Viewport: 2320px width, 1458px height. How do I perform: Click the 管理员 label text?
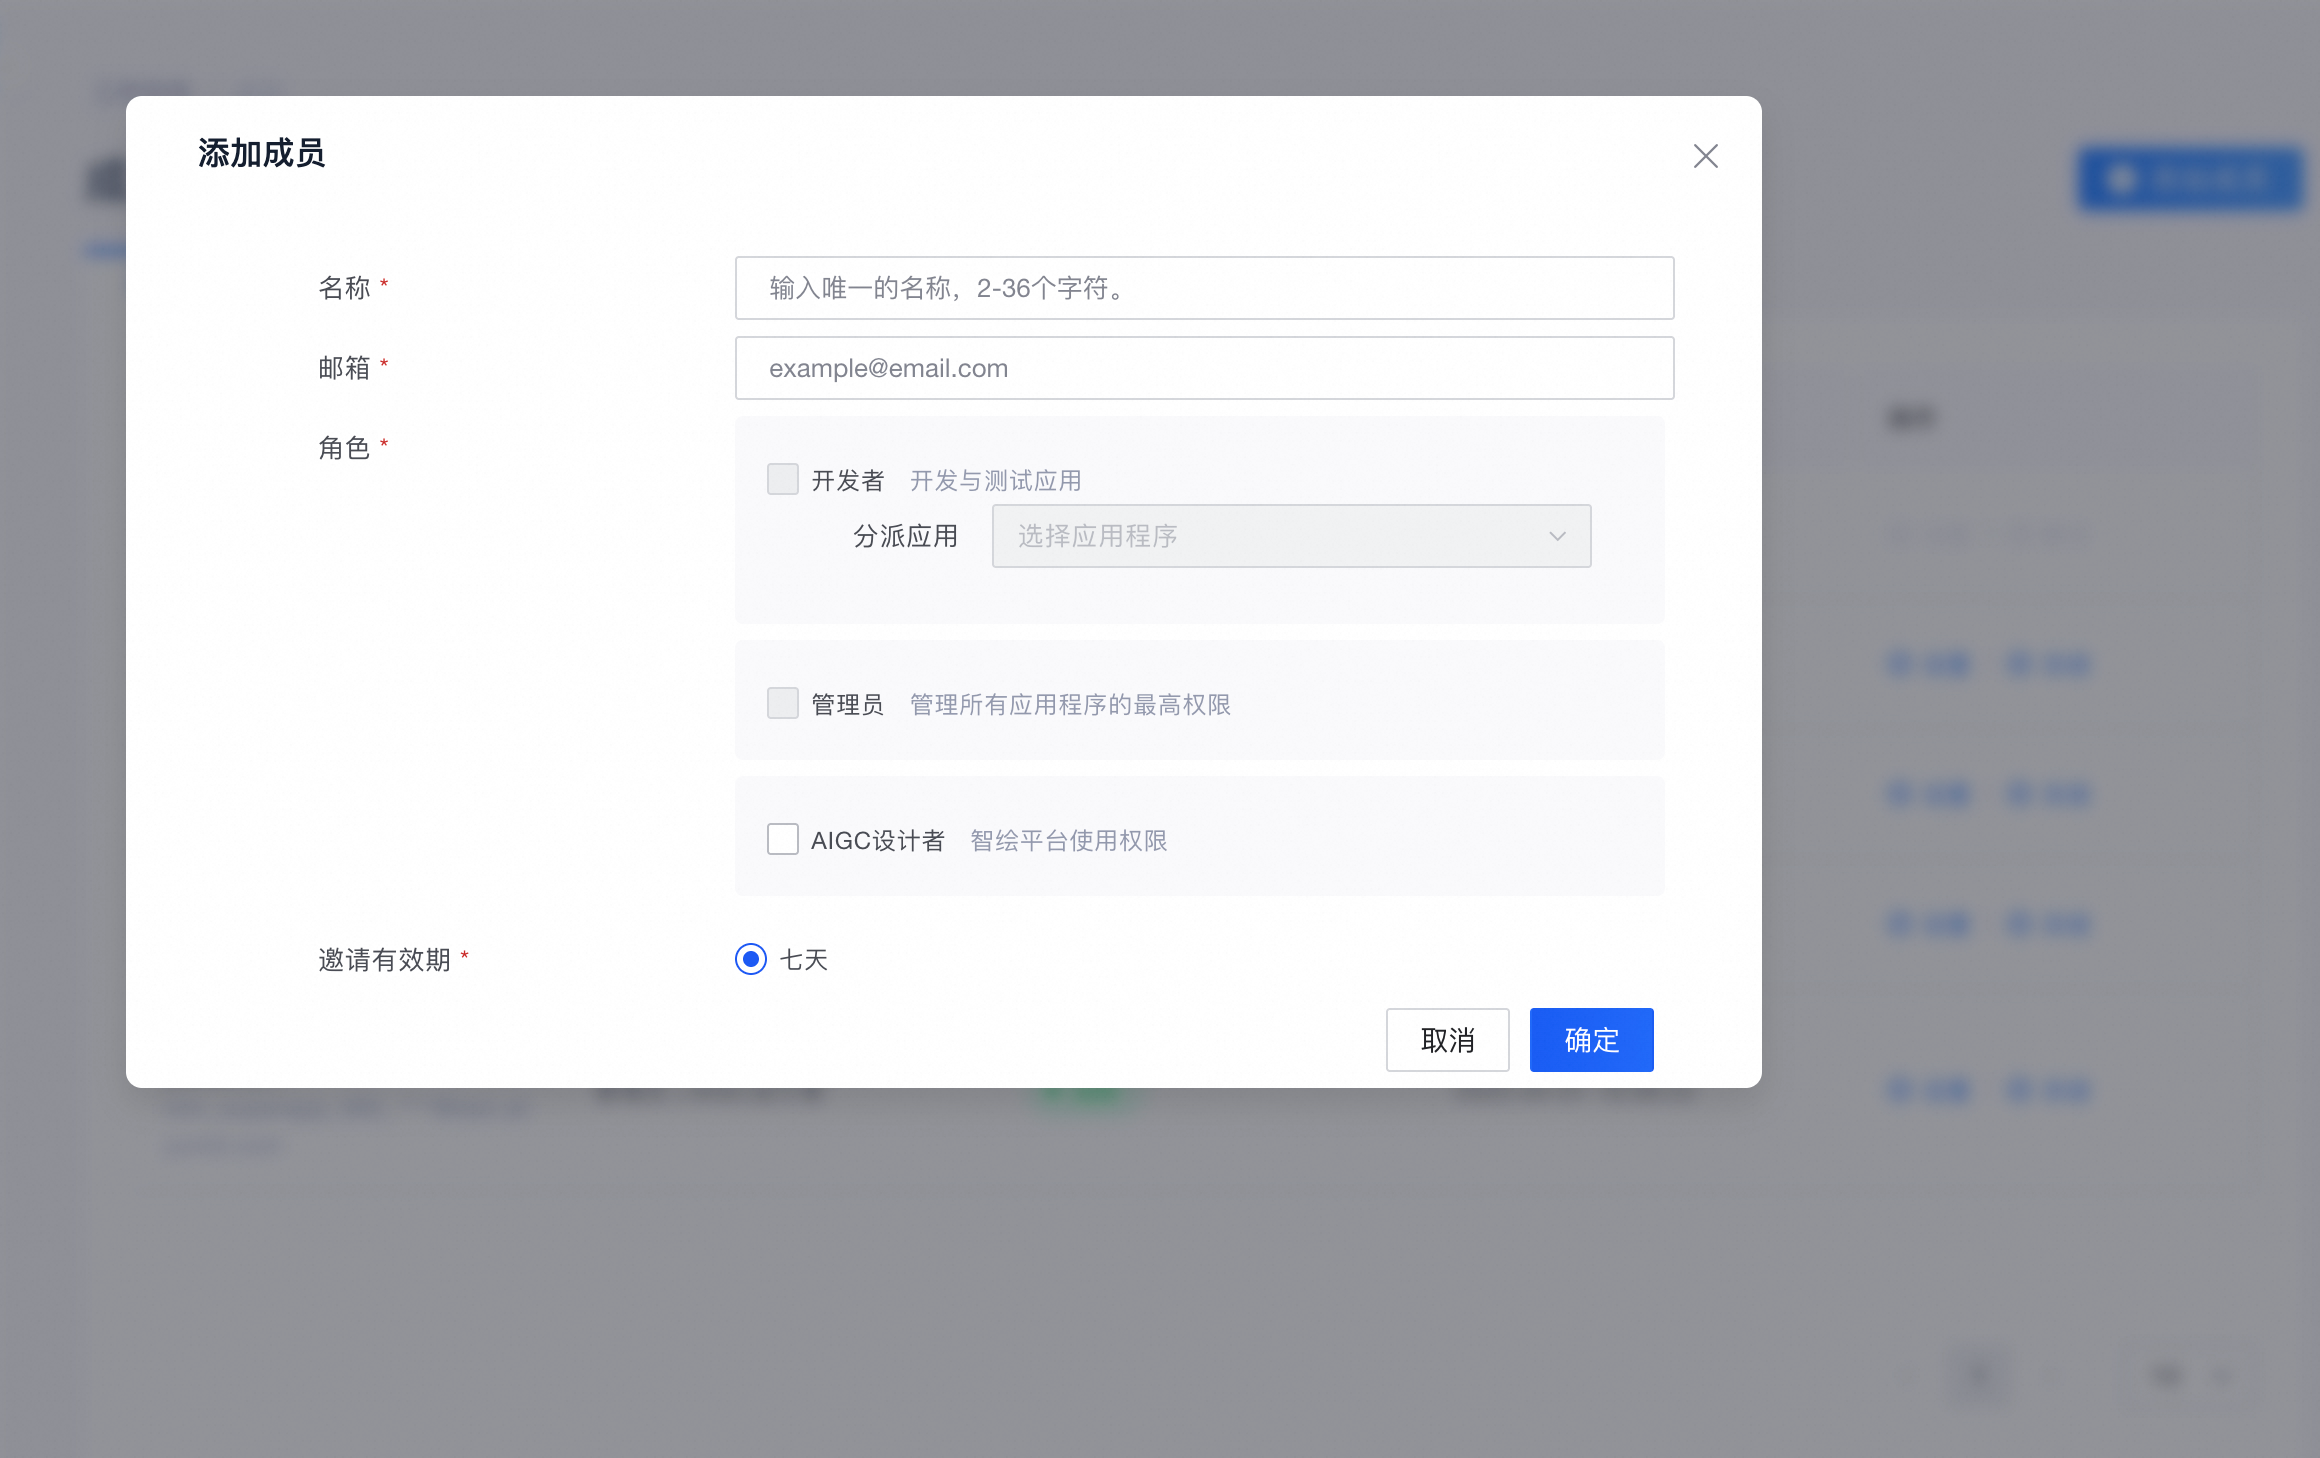tap(848, 705)
